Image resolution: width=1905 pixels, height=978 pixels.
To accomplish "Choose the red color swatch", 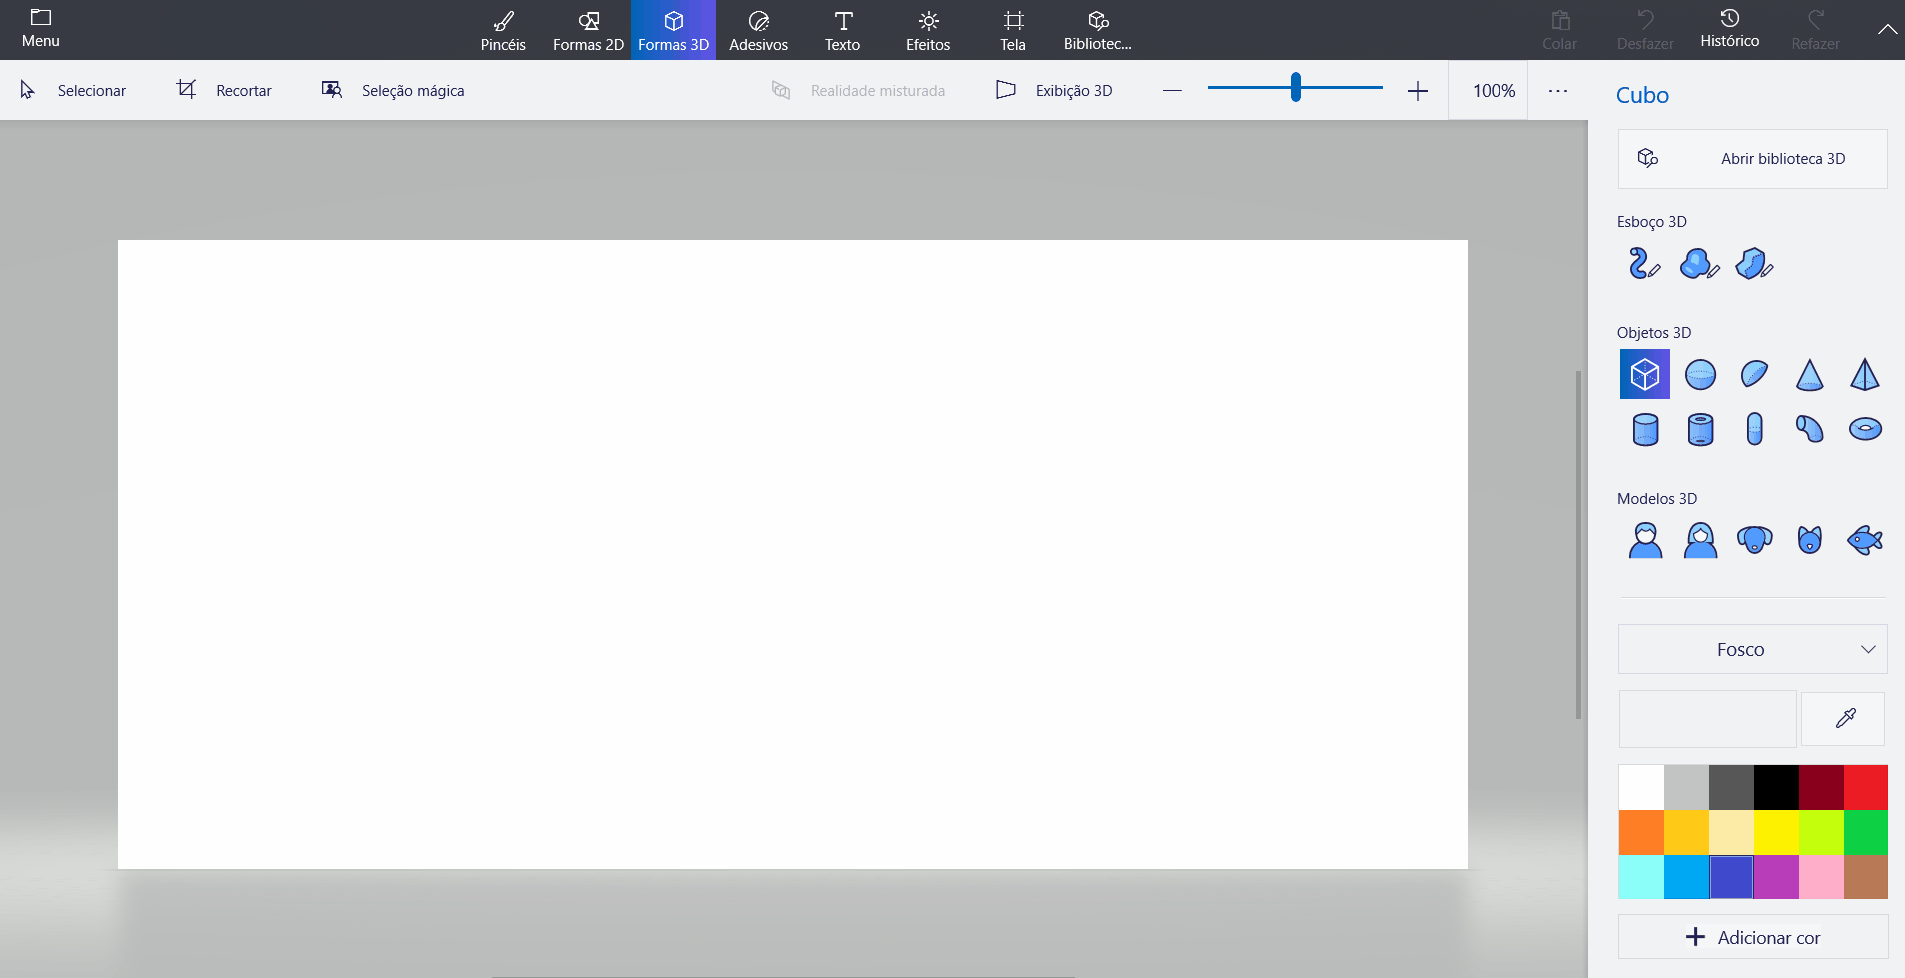I will coord(1866,787).
